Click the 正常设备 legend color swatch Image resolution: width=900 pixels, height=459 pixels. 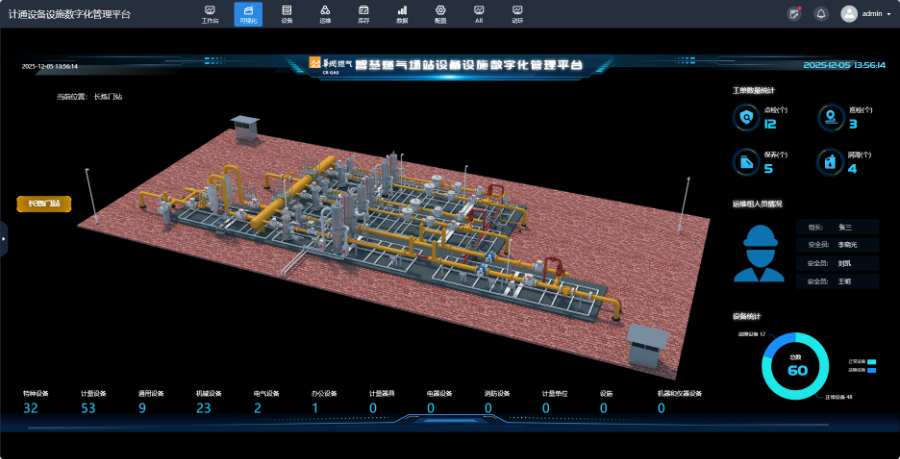(x=872, y=362)
